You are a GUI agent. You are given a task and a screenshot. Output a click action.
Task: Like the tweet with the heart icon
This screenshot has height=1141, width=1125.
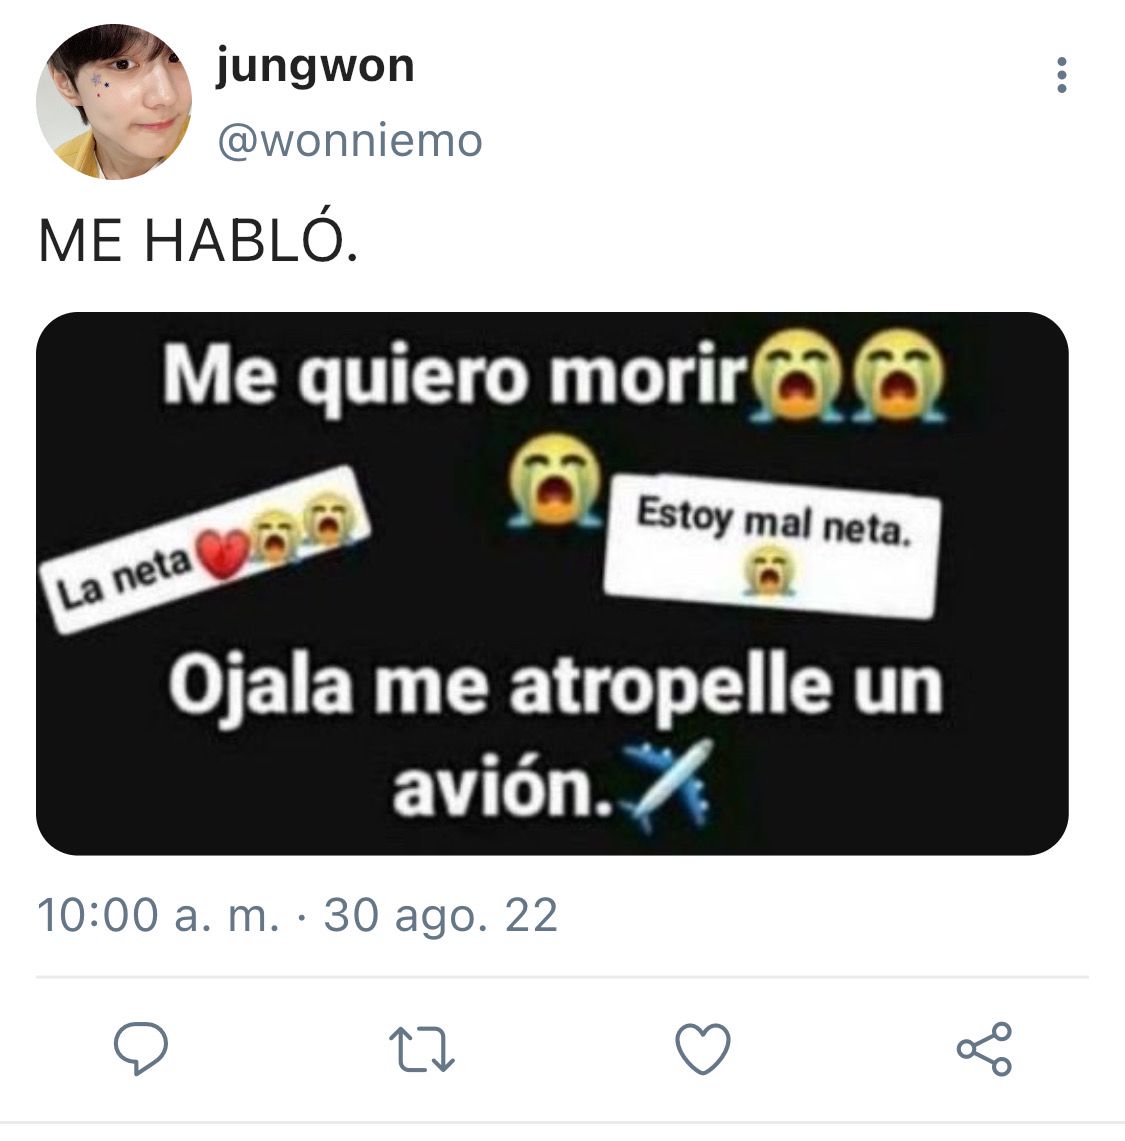click(x=703, y=1049)
